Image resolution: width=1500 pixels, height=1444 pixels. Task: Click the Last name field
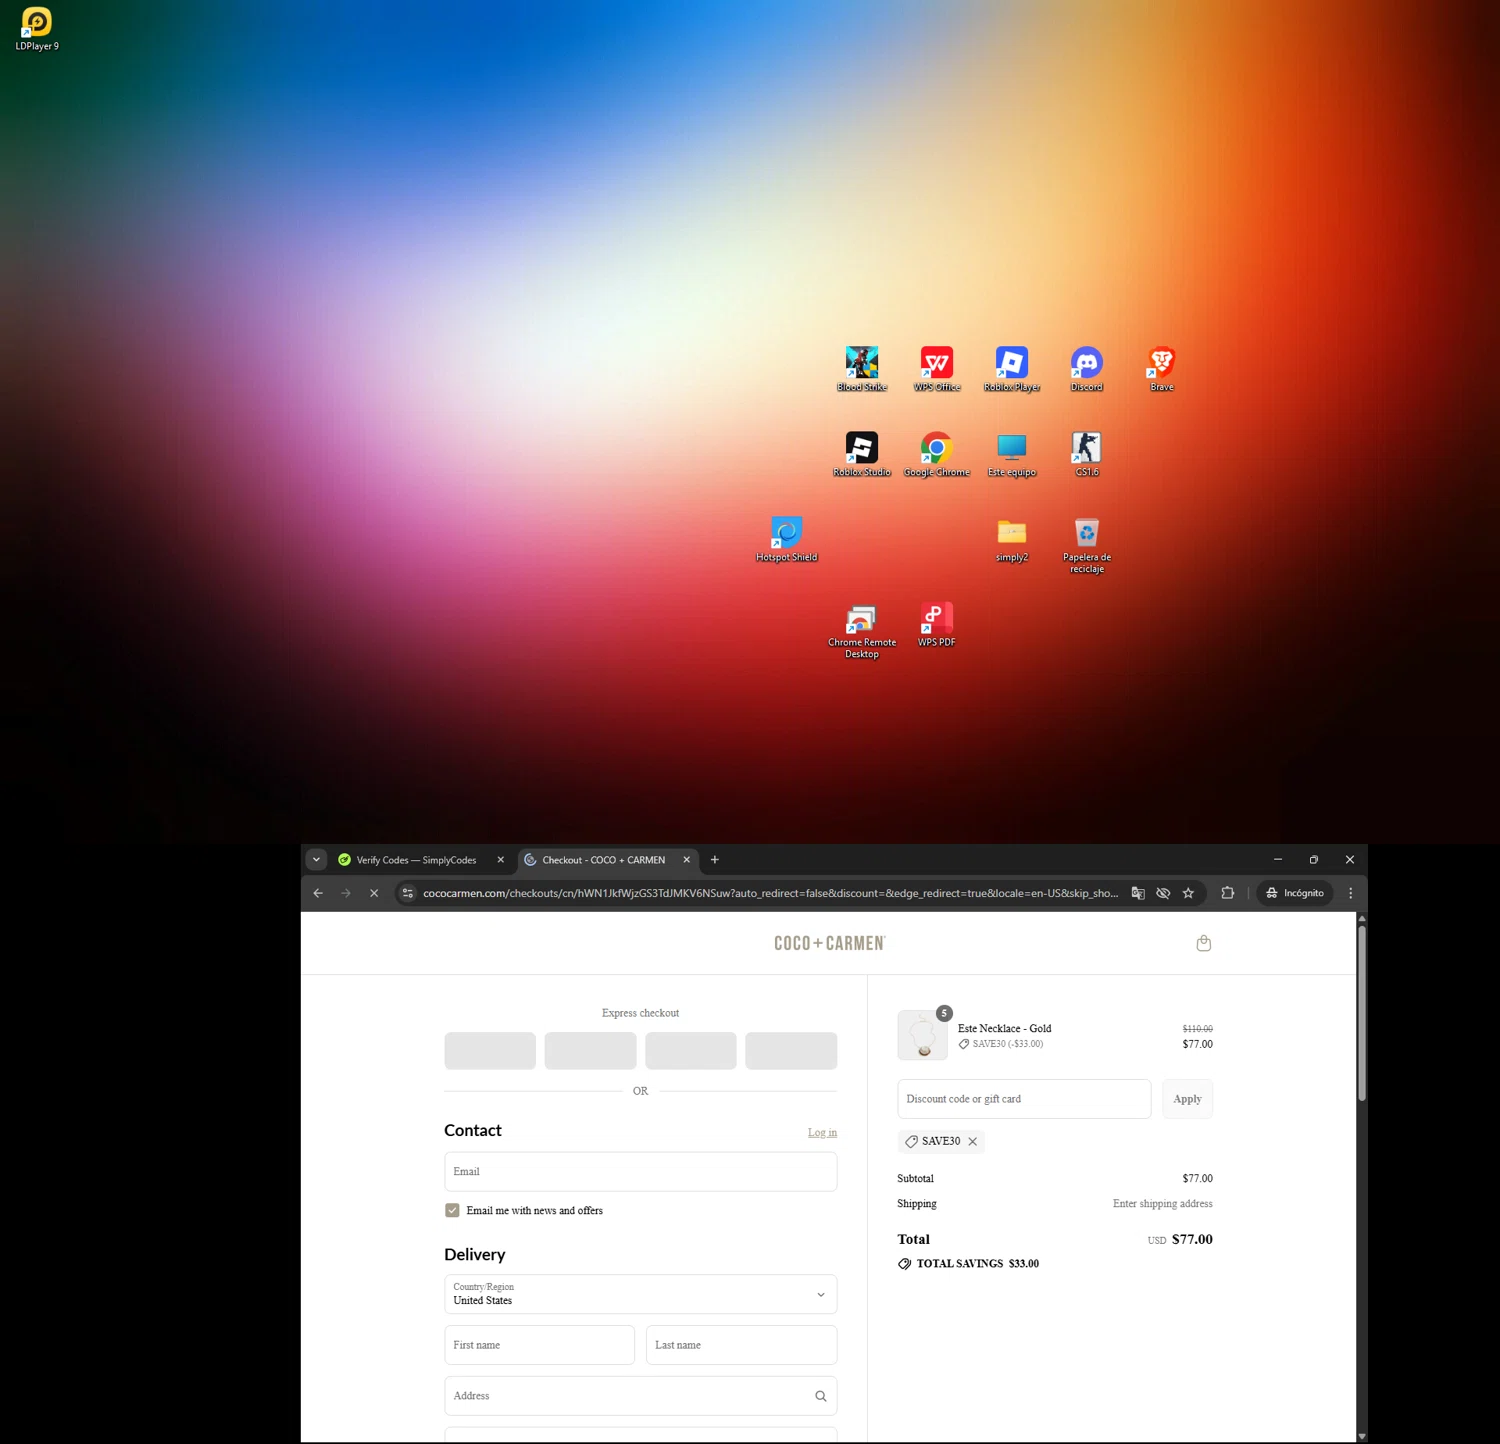pyautogui.click(x=741, y=1345)
